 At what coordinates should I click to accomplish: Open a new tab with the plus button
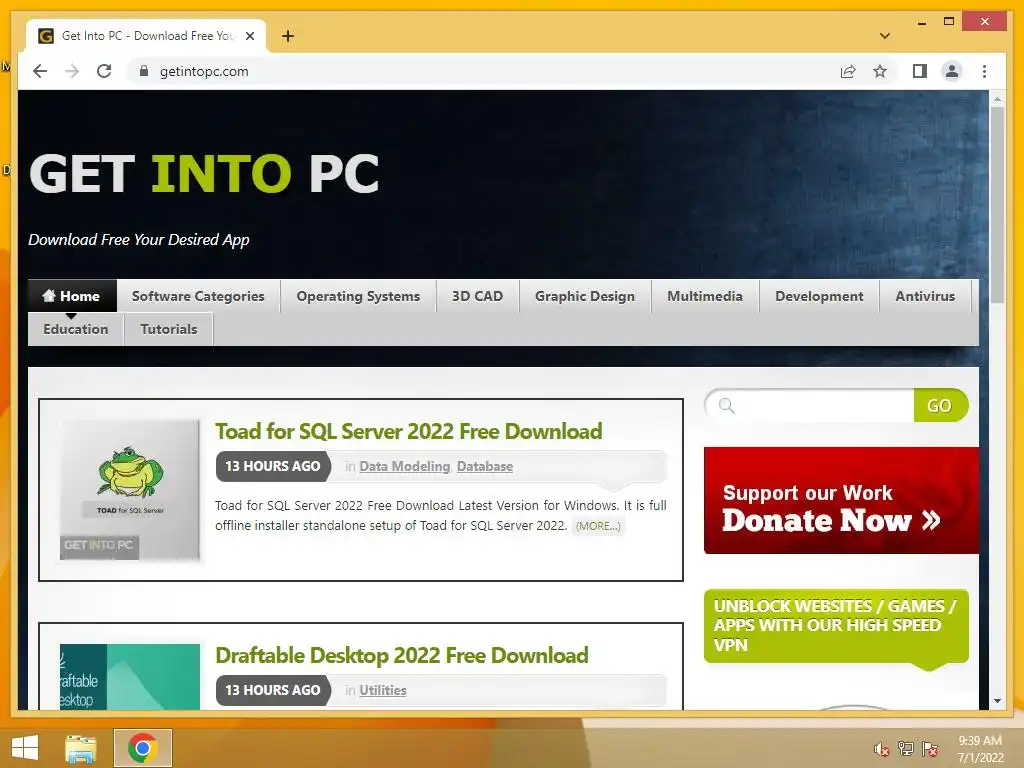pyautogui.click(x=287, y=36)
